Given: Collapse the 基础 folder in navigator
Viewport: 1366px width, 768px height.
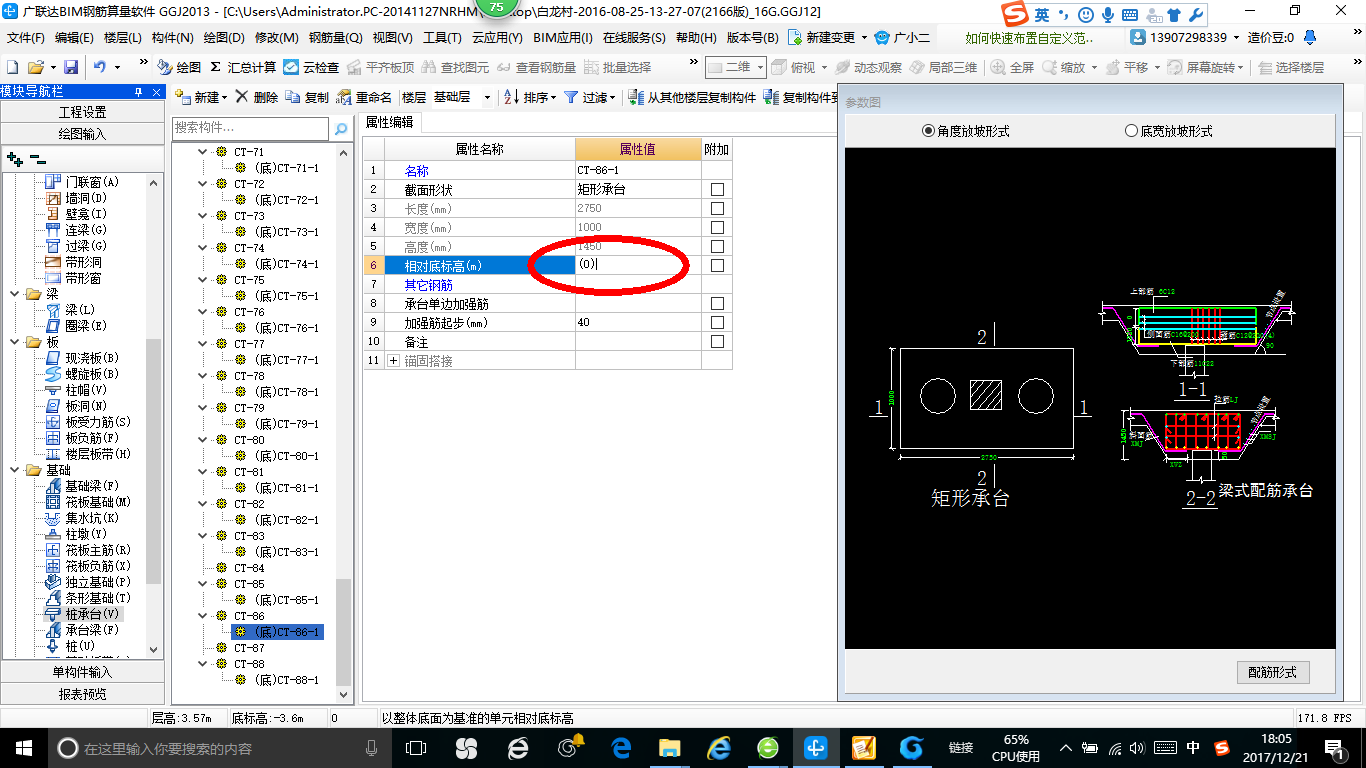Looking at the screenshot, I should pyautogui.click(x=14, y=470).
